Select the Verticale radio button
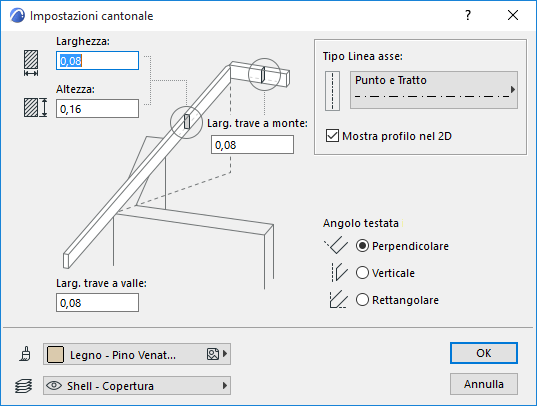The width and height of the screenshot is (537, 406). 362,273
